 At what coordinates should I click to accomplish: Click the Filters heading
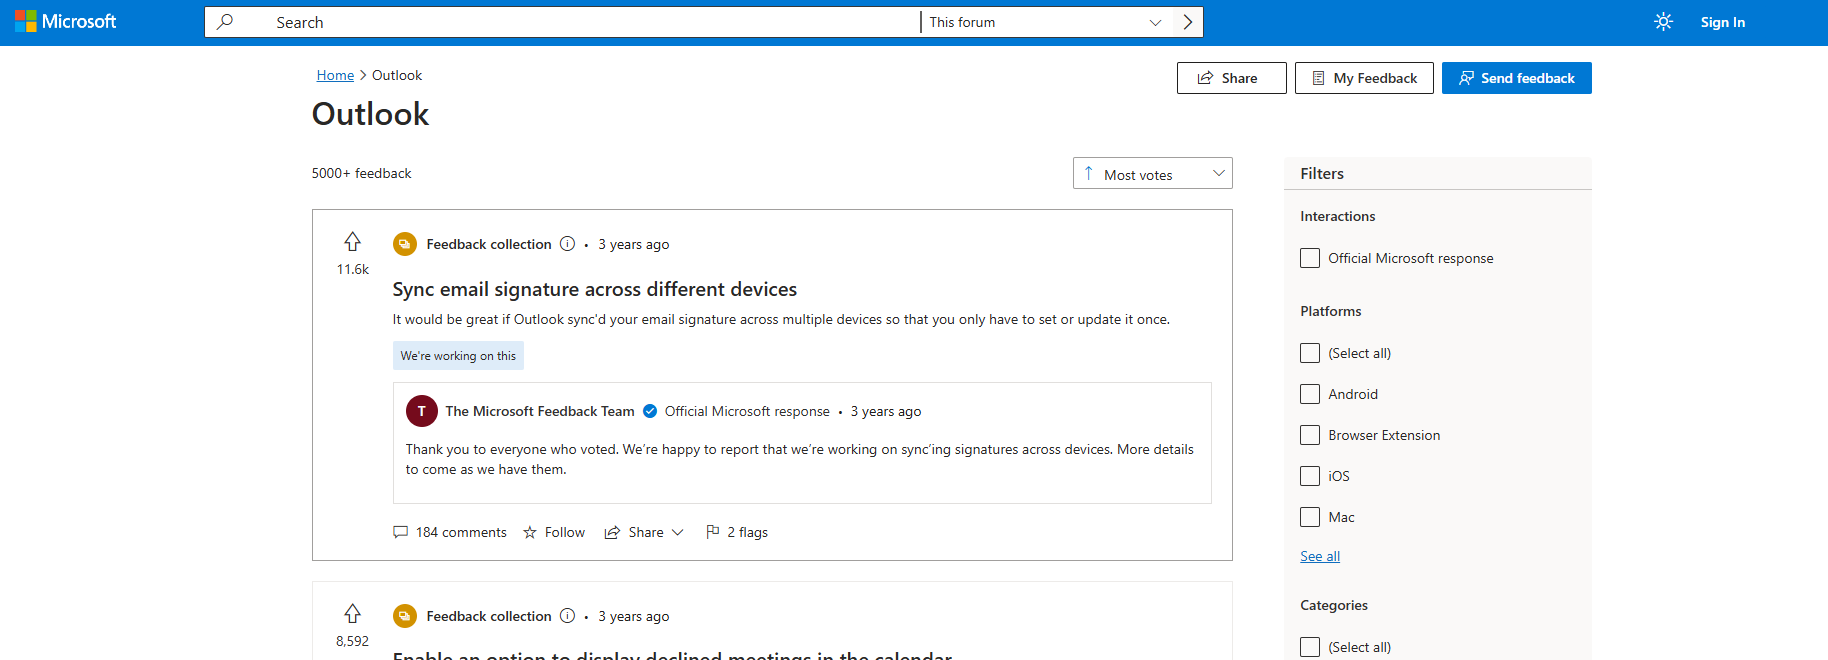coord(1322,173)
